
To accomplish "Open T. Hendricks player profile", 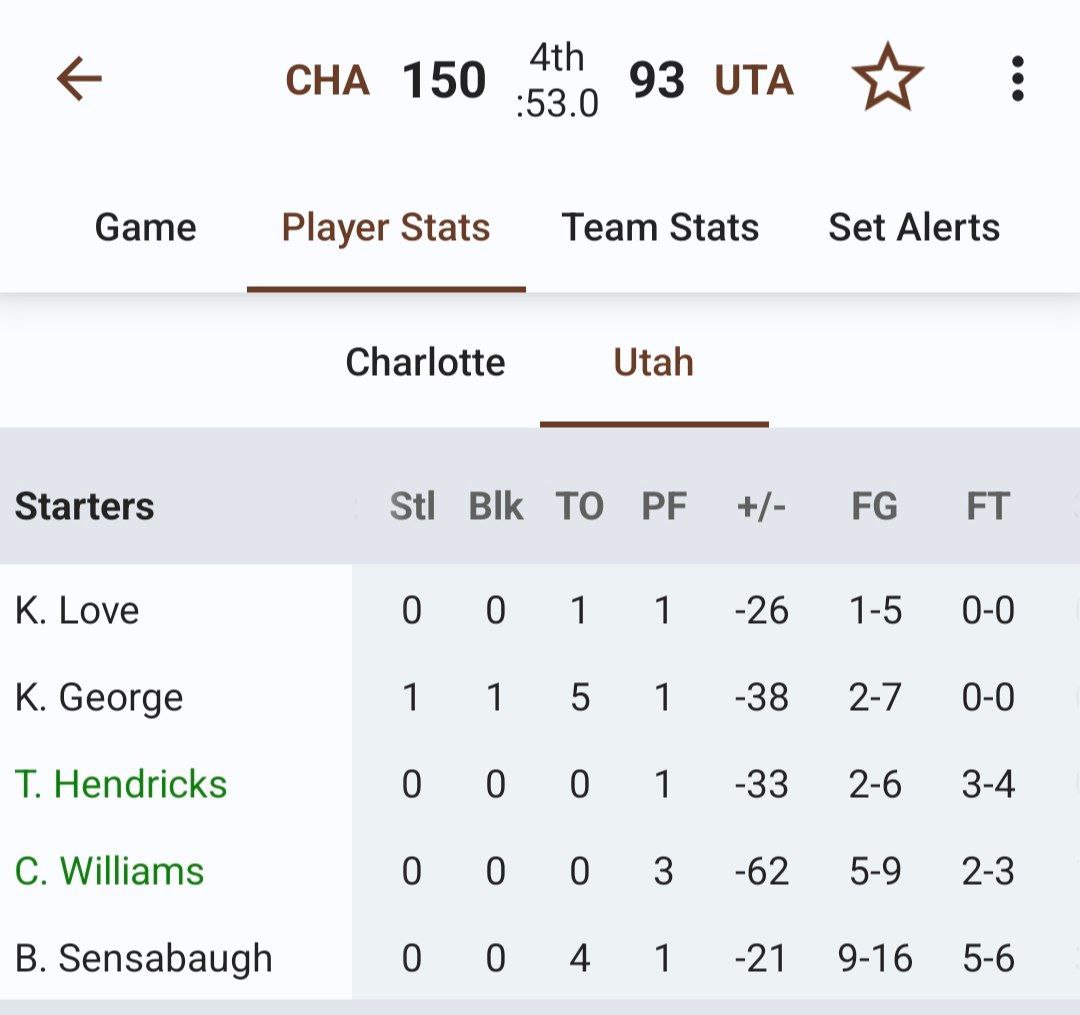I will [121, 784].
